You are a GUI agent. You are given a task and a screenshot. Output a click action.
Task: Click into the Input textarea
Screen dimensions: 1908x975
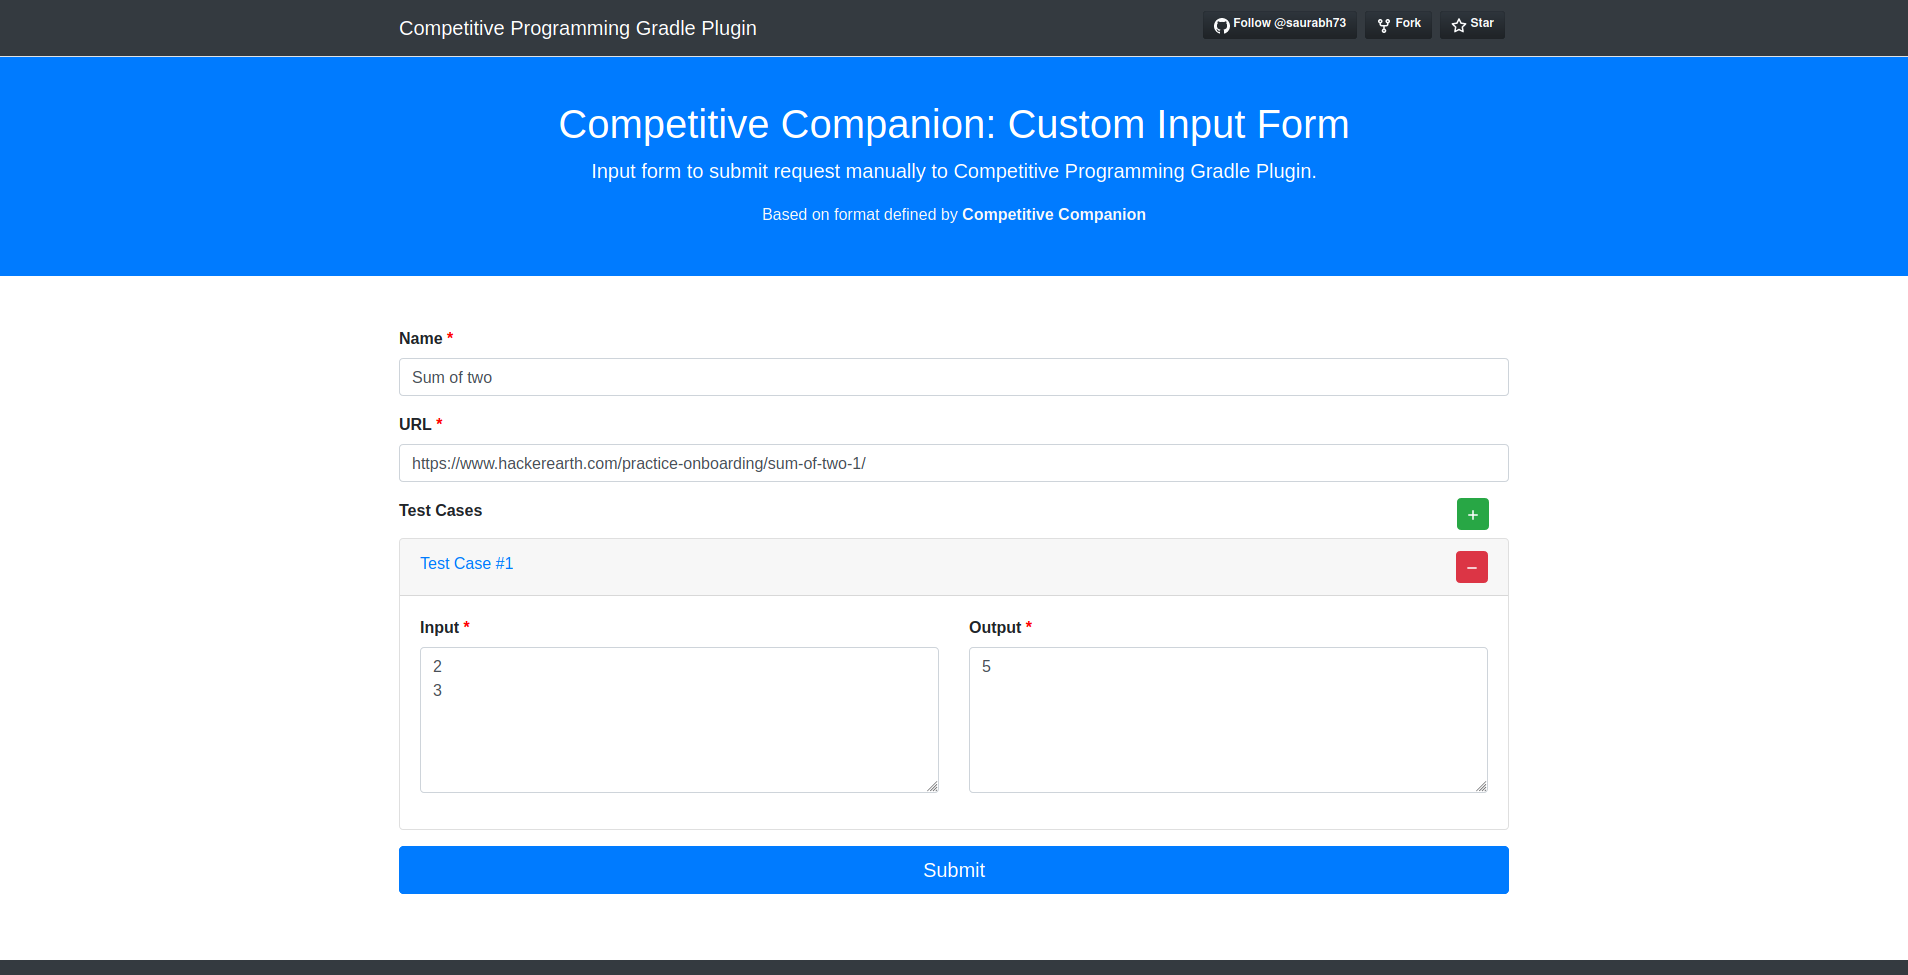[x=679, y=720]
